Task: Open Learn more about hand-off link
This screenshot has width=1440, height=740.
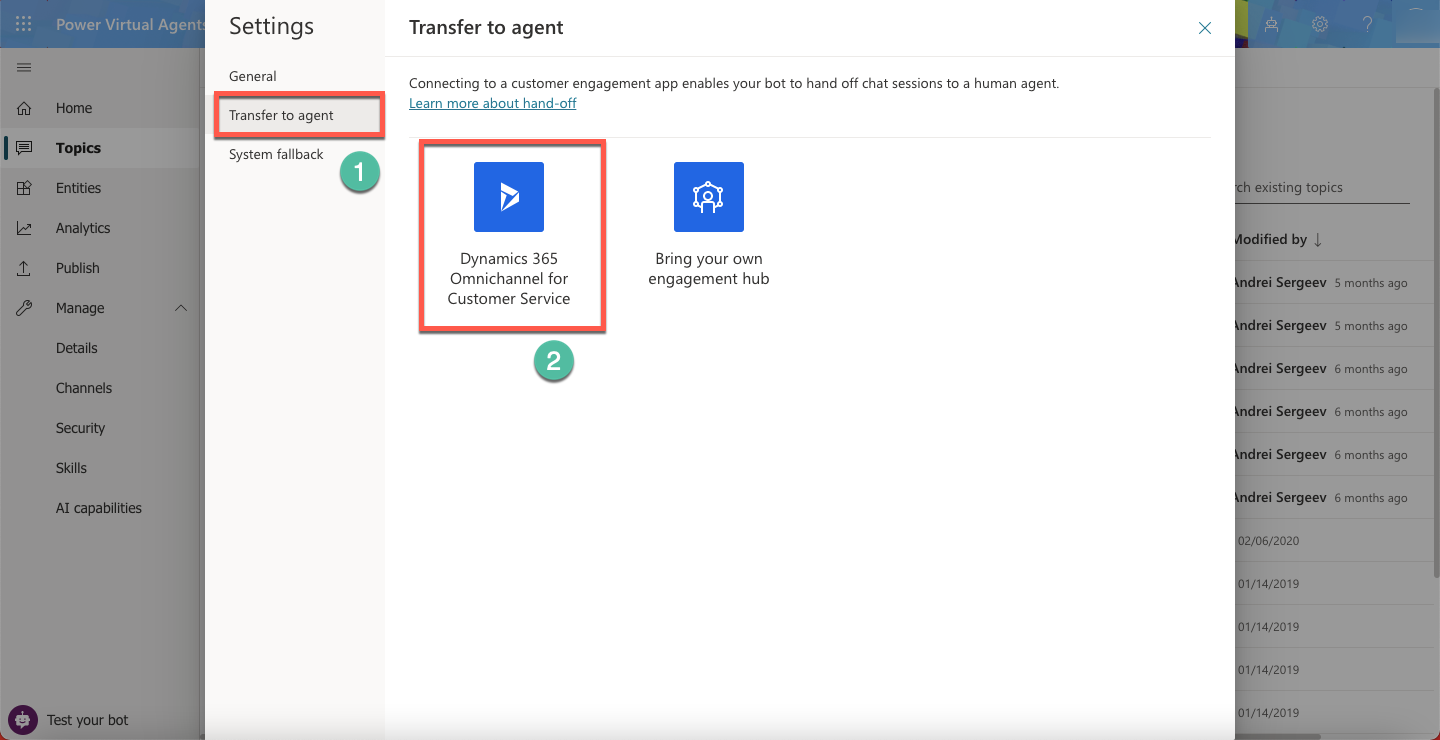Action: click(492, 103)
